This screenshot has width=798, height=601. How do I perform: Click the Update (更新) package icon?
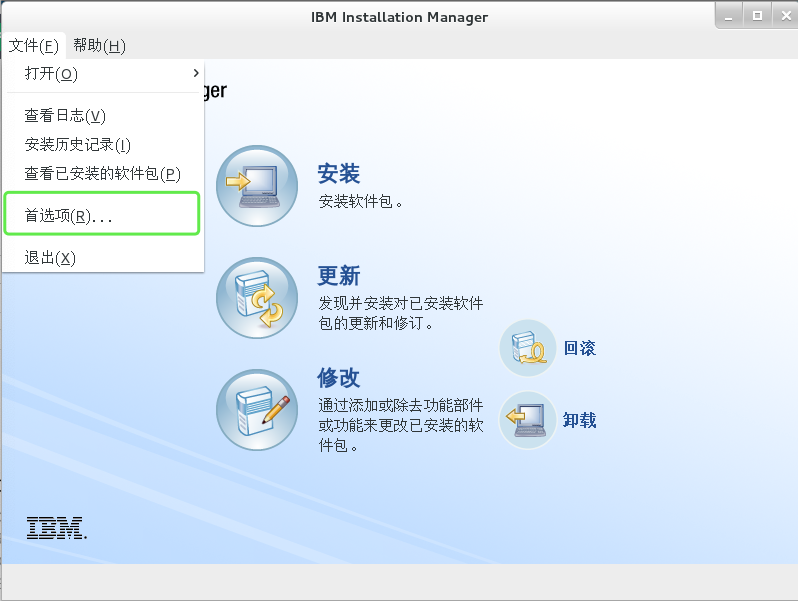[x=257, y=298]
